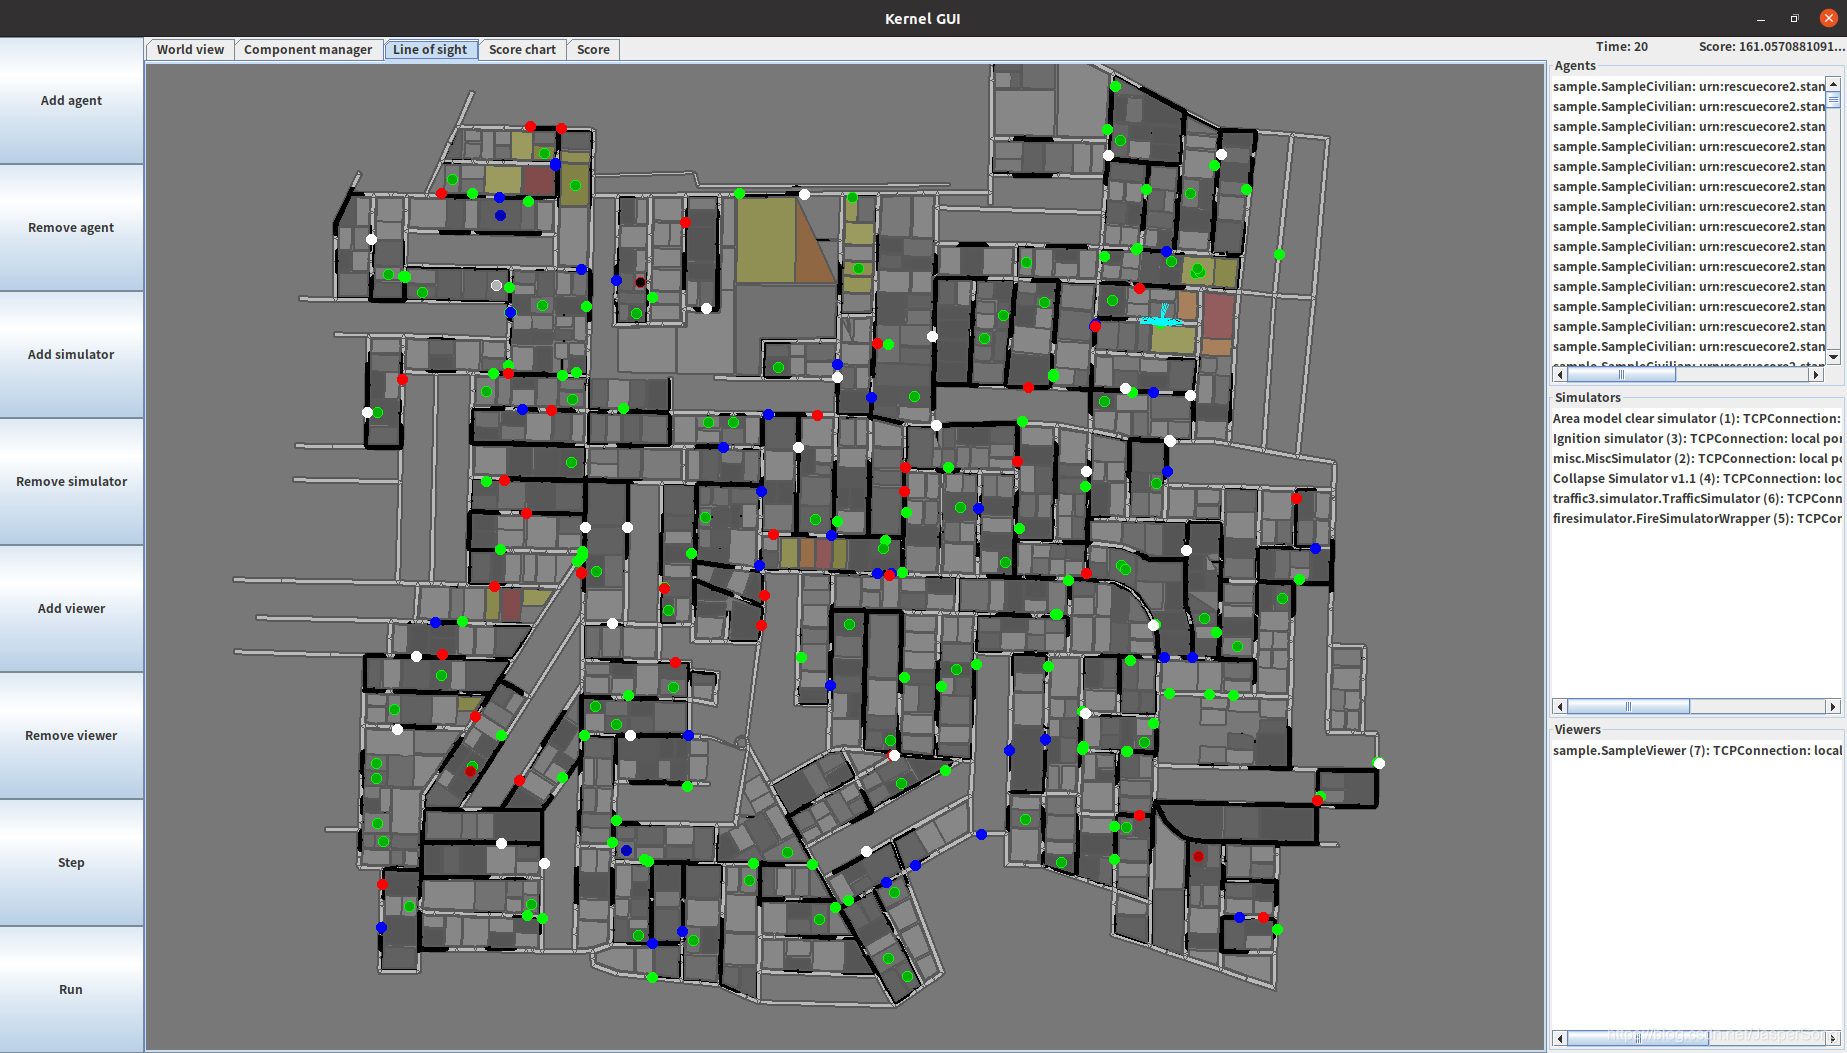The image size is (1847, 1053).
Task: Click the Add viewer button
Action: [71, 609]
